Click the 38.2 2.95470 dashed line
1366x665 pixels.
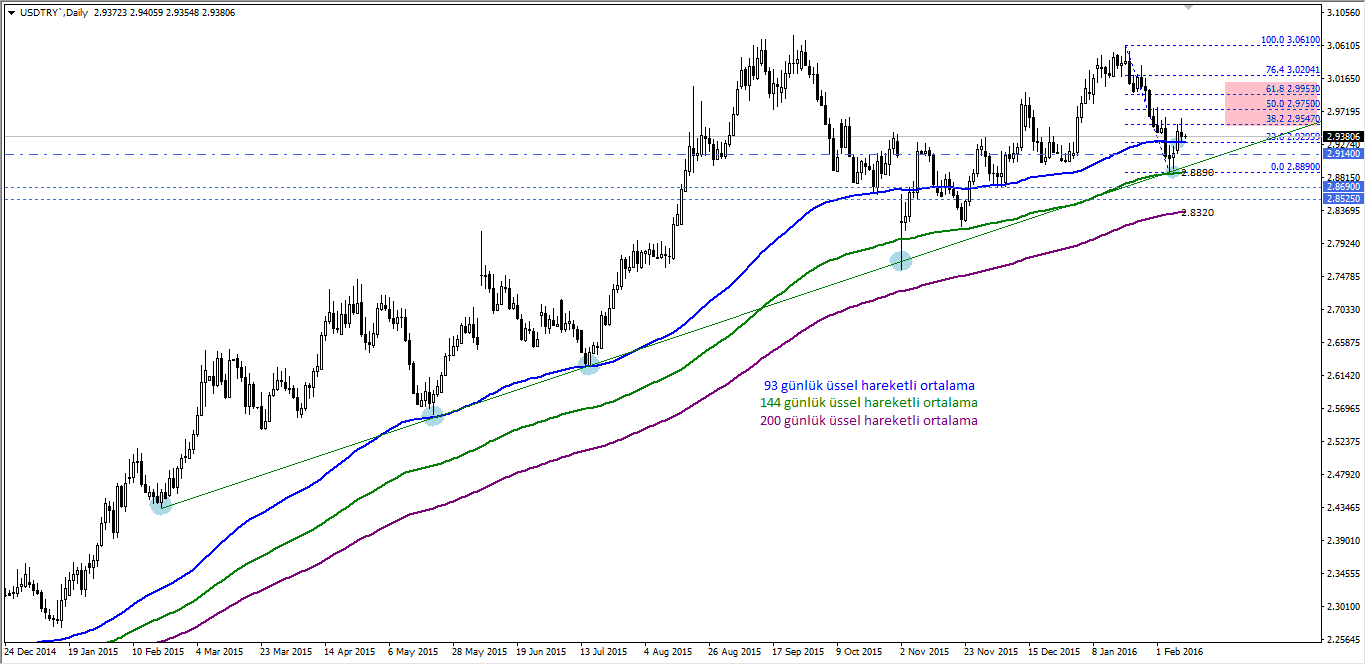pos(1293,117)
